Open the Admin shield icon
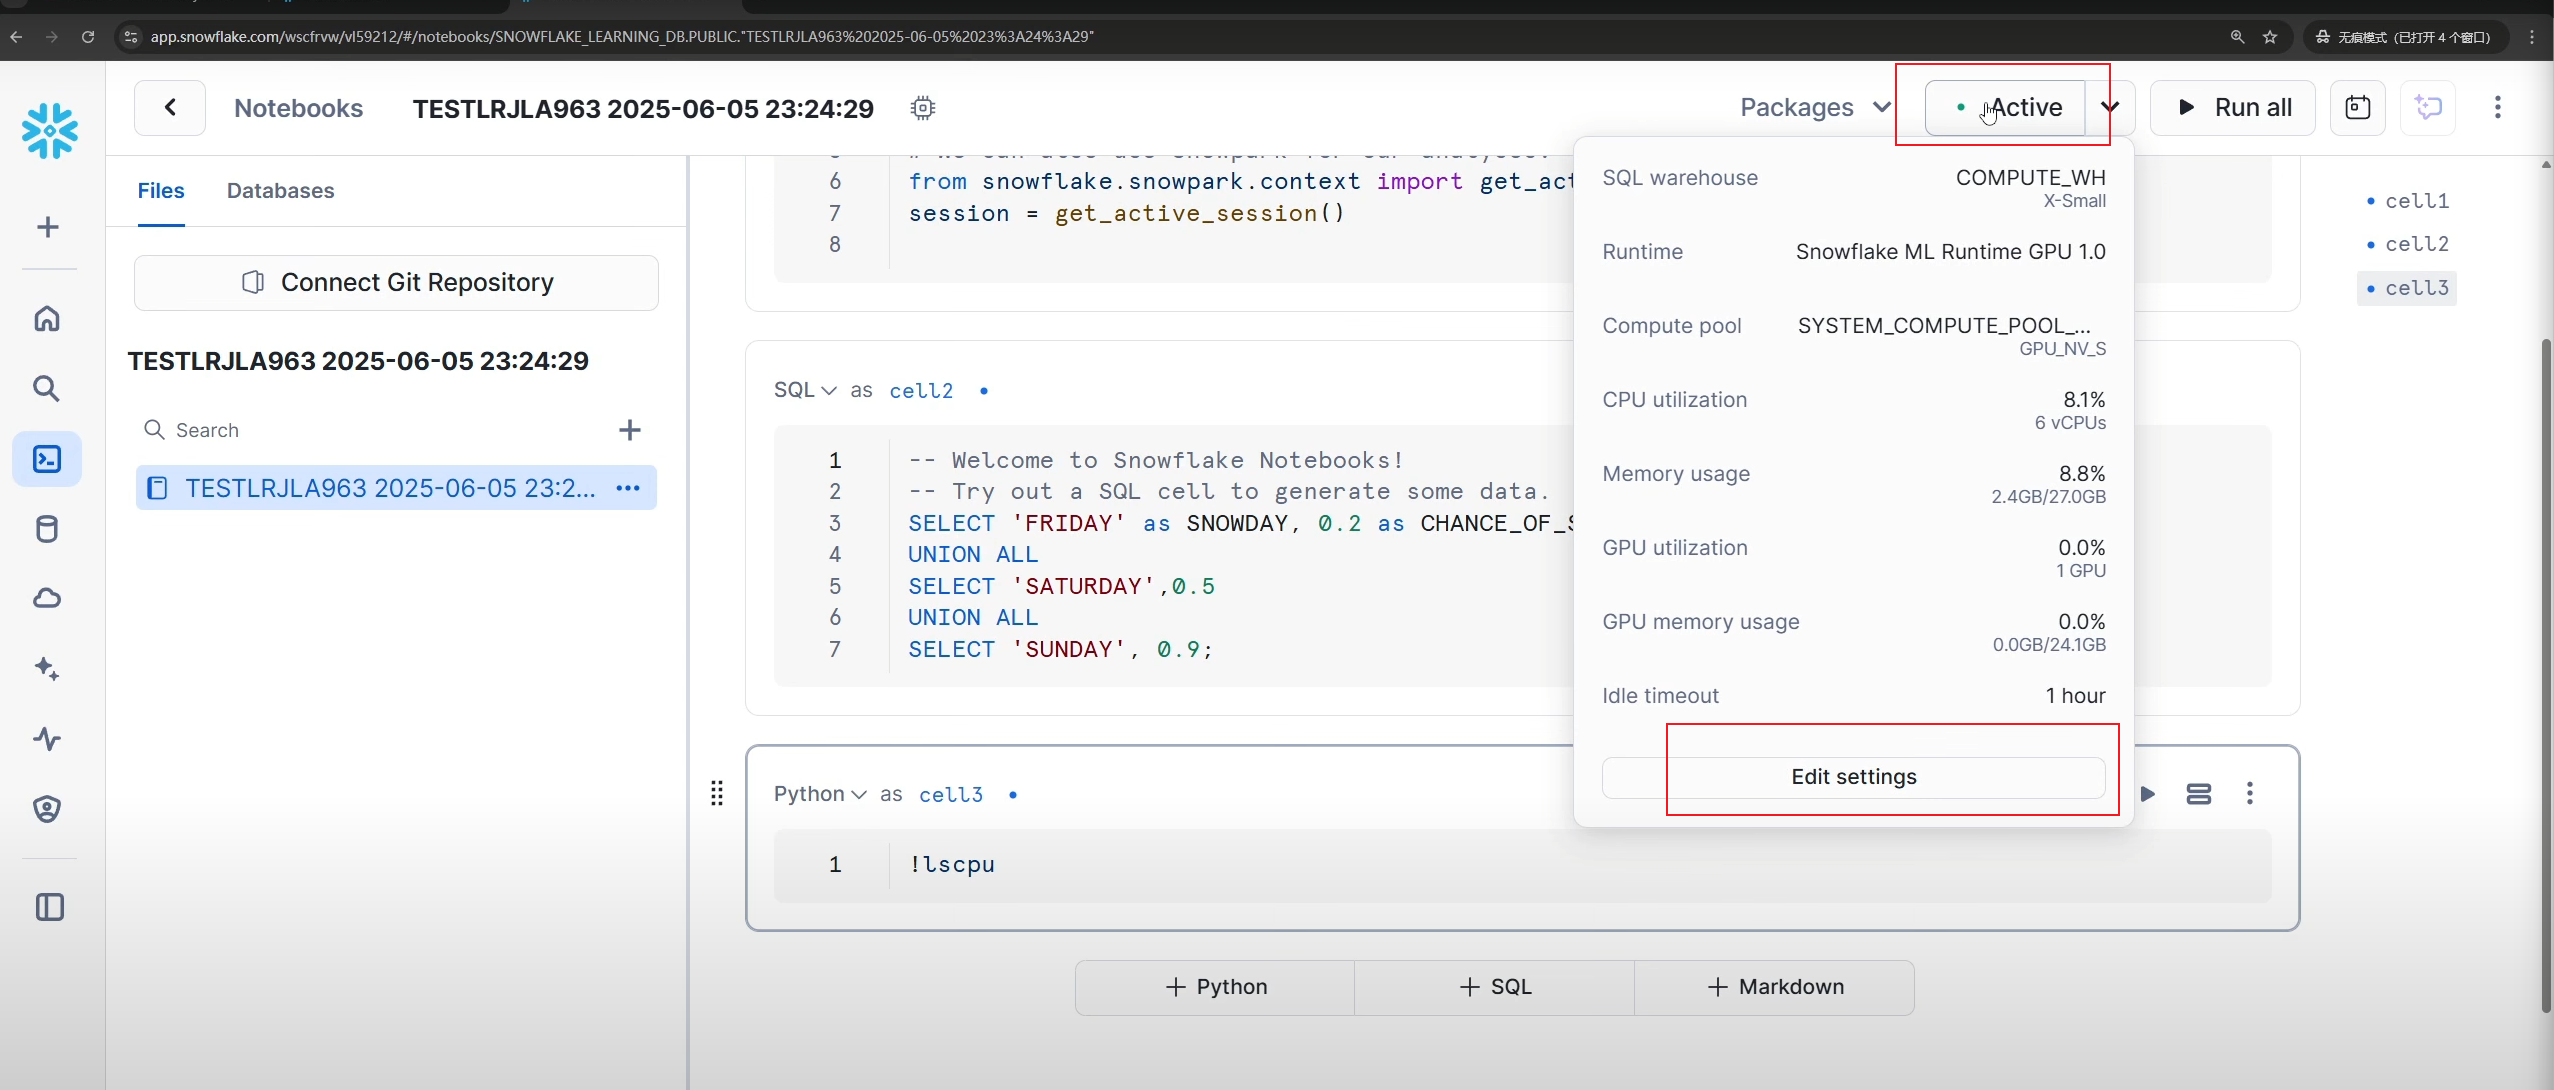2554x1090 pixels. pos(47,808)
